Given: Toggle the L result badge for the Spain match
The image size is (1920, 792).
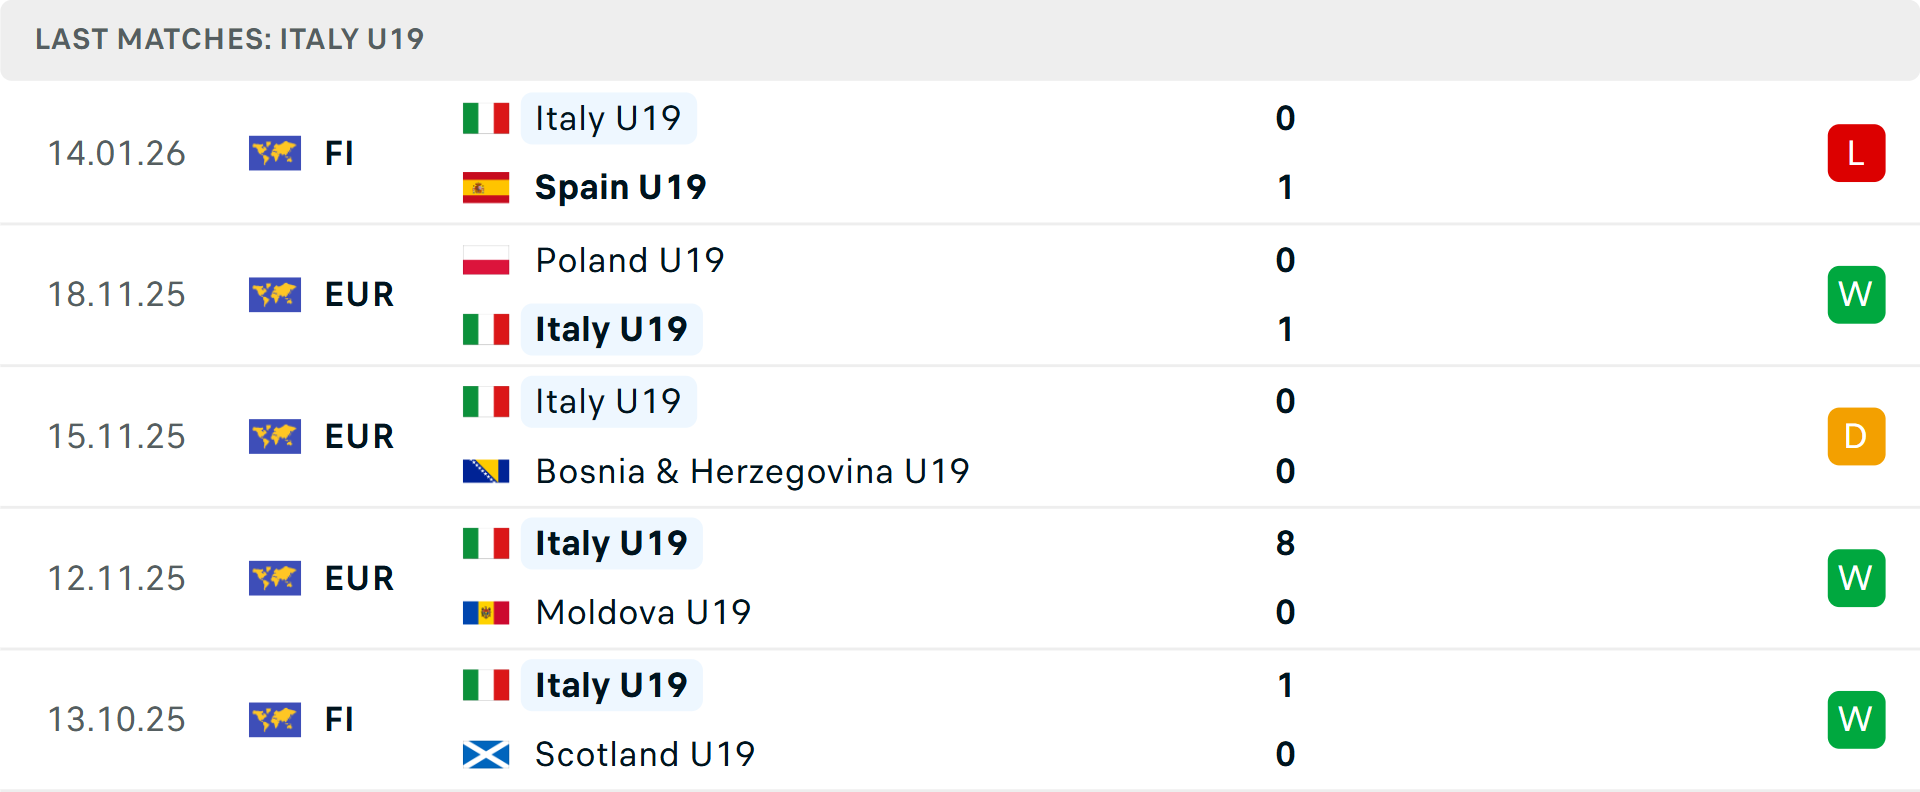Looking at the screenshot, I should [1856, 153].
